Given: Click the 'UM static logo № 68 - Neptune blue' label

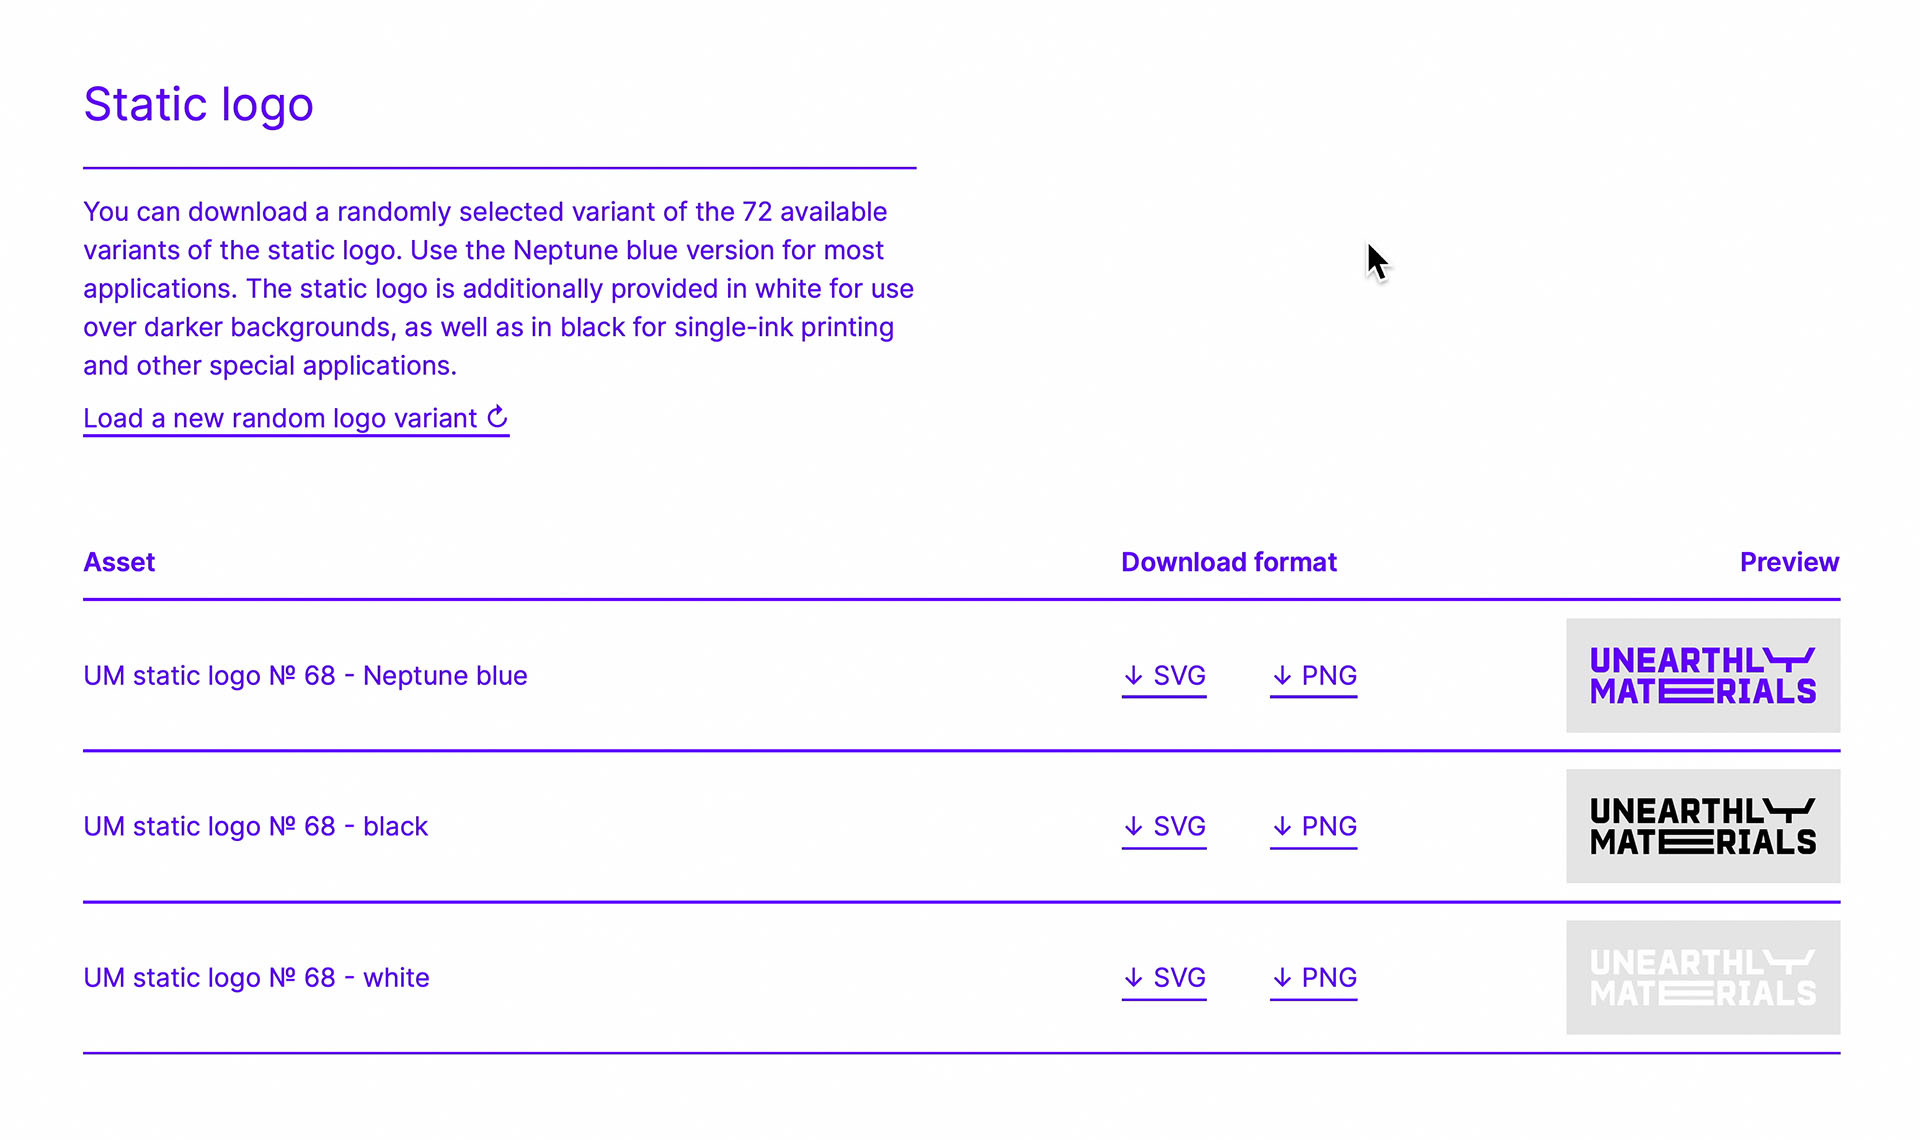Looking at the screenshot, I should pyautogui.click(x=305, y=676).
